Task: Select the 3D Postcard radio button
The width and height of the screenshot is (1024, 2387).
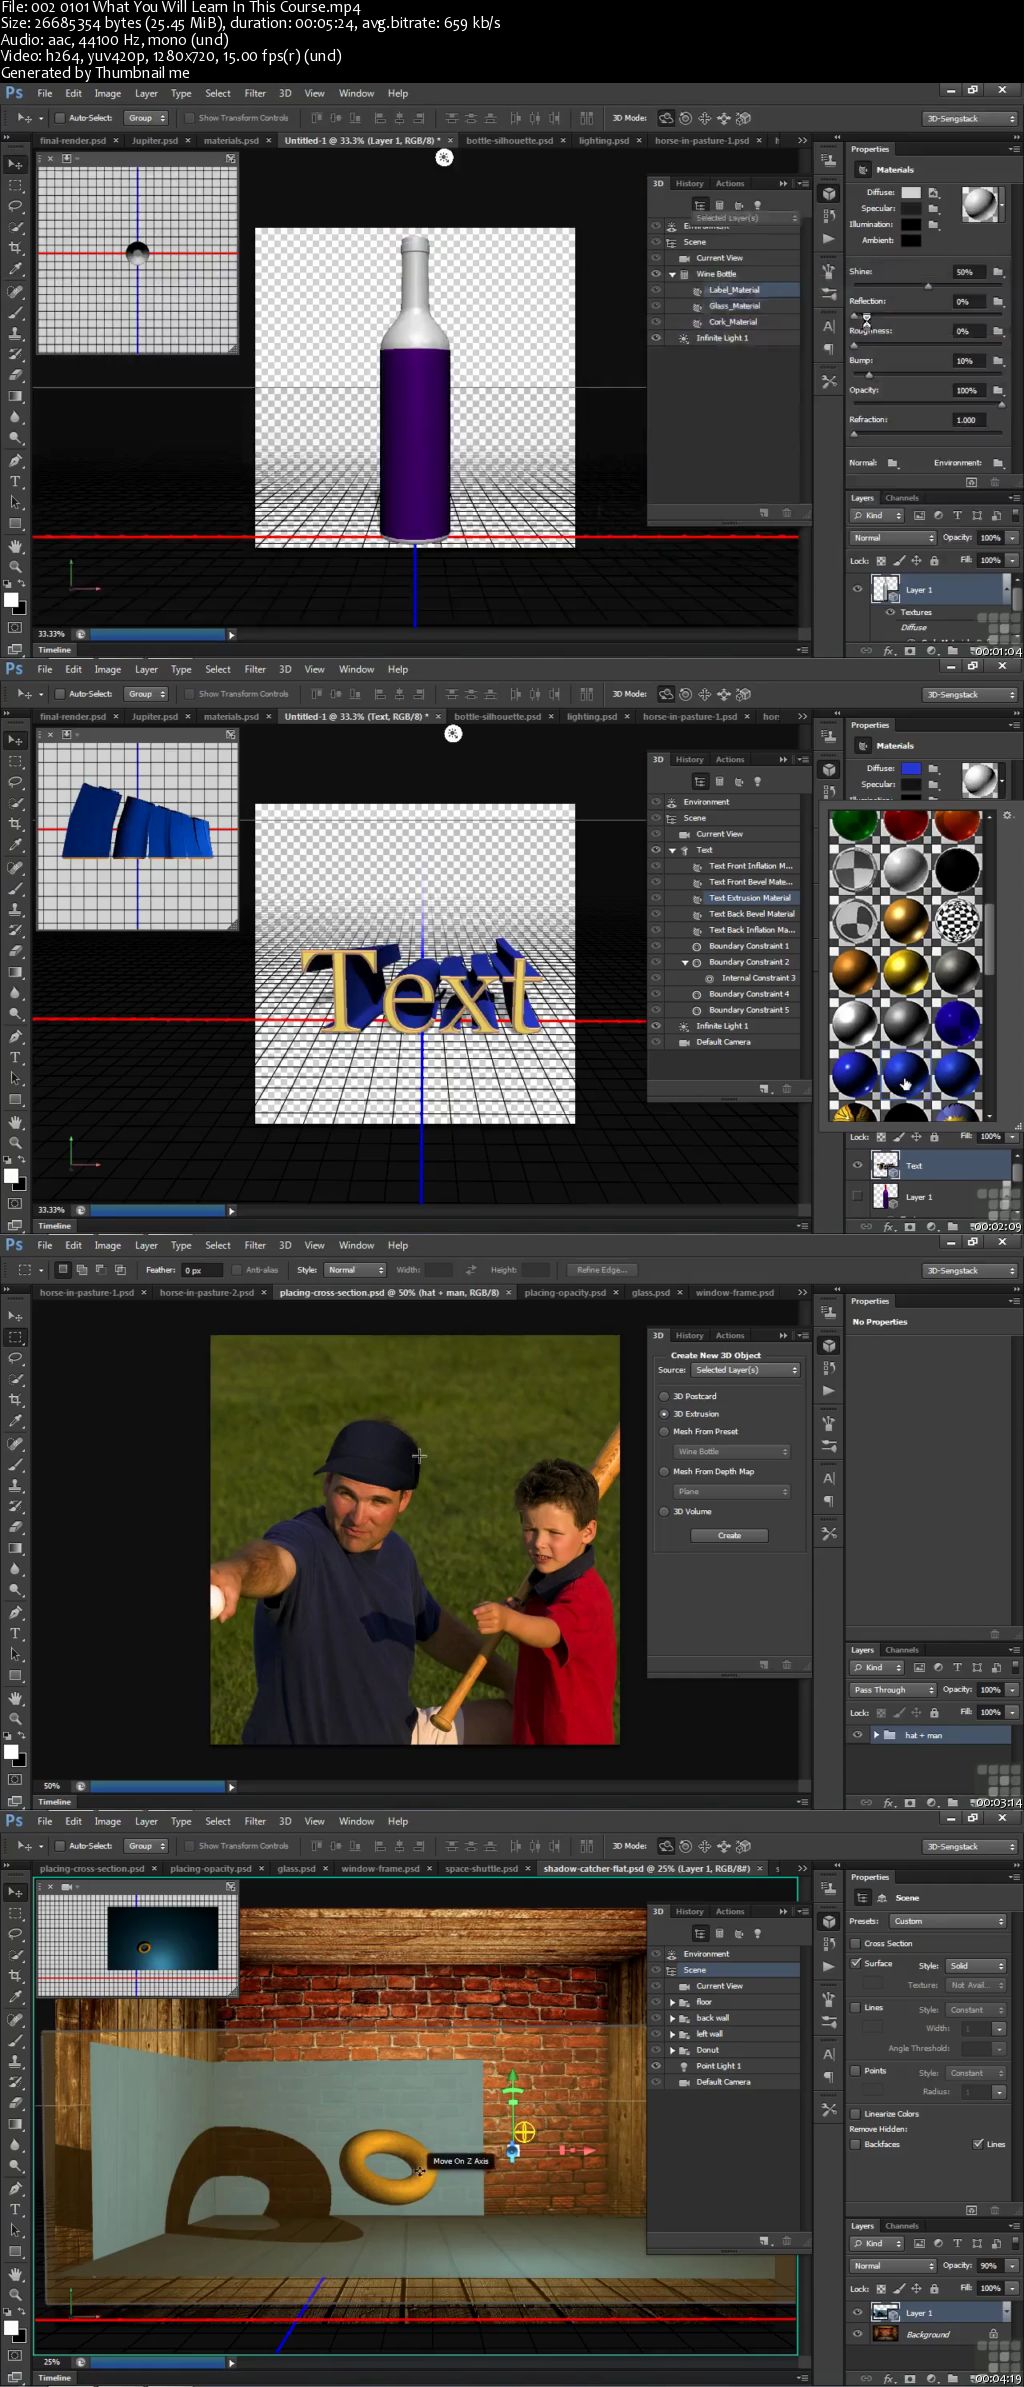Action: pyautogui.click(x=664, y=1396)
